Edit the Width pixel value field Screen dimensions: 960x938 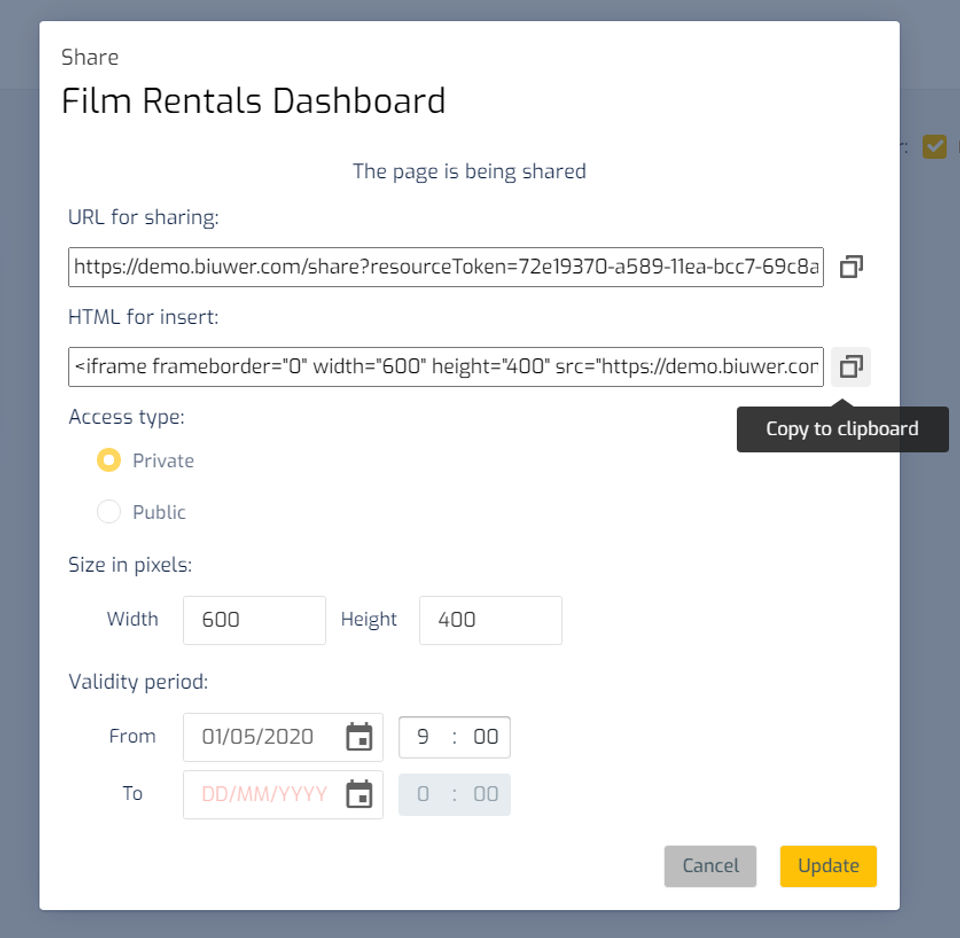[254, 620]
